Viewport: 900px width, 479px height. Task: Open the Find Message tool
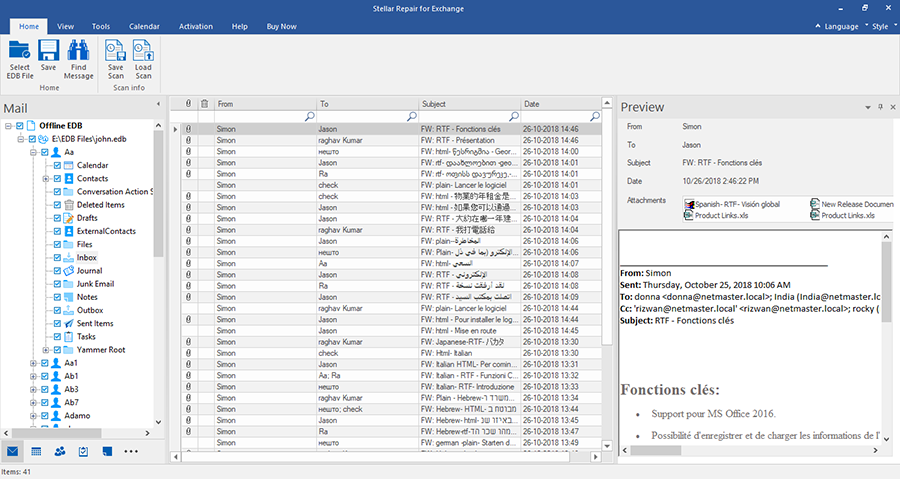pyautogui.click(x=79, y=60)
